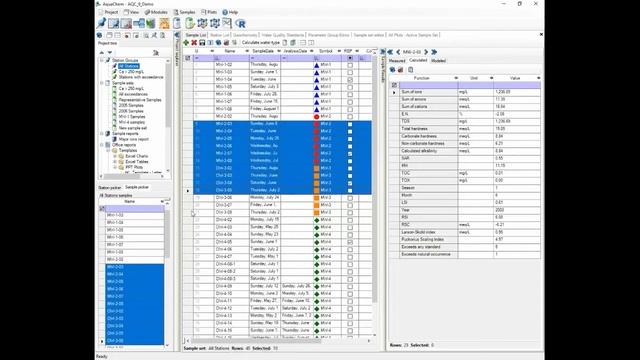Click the green Excel export icon in main toolbar

tap(151, 23)
